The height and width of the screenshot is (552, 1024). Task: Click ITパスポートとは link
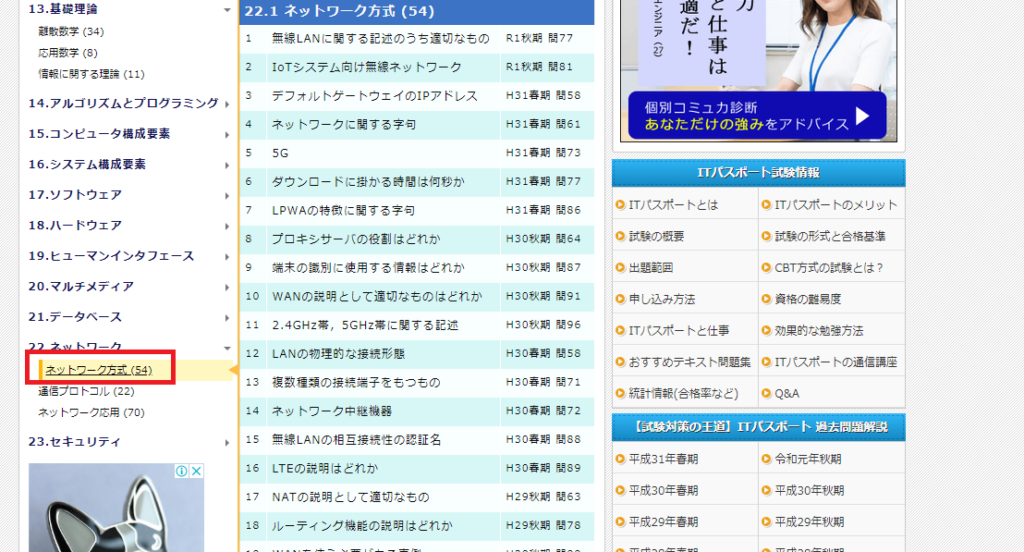point(673,205)
